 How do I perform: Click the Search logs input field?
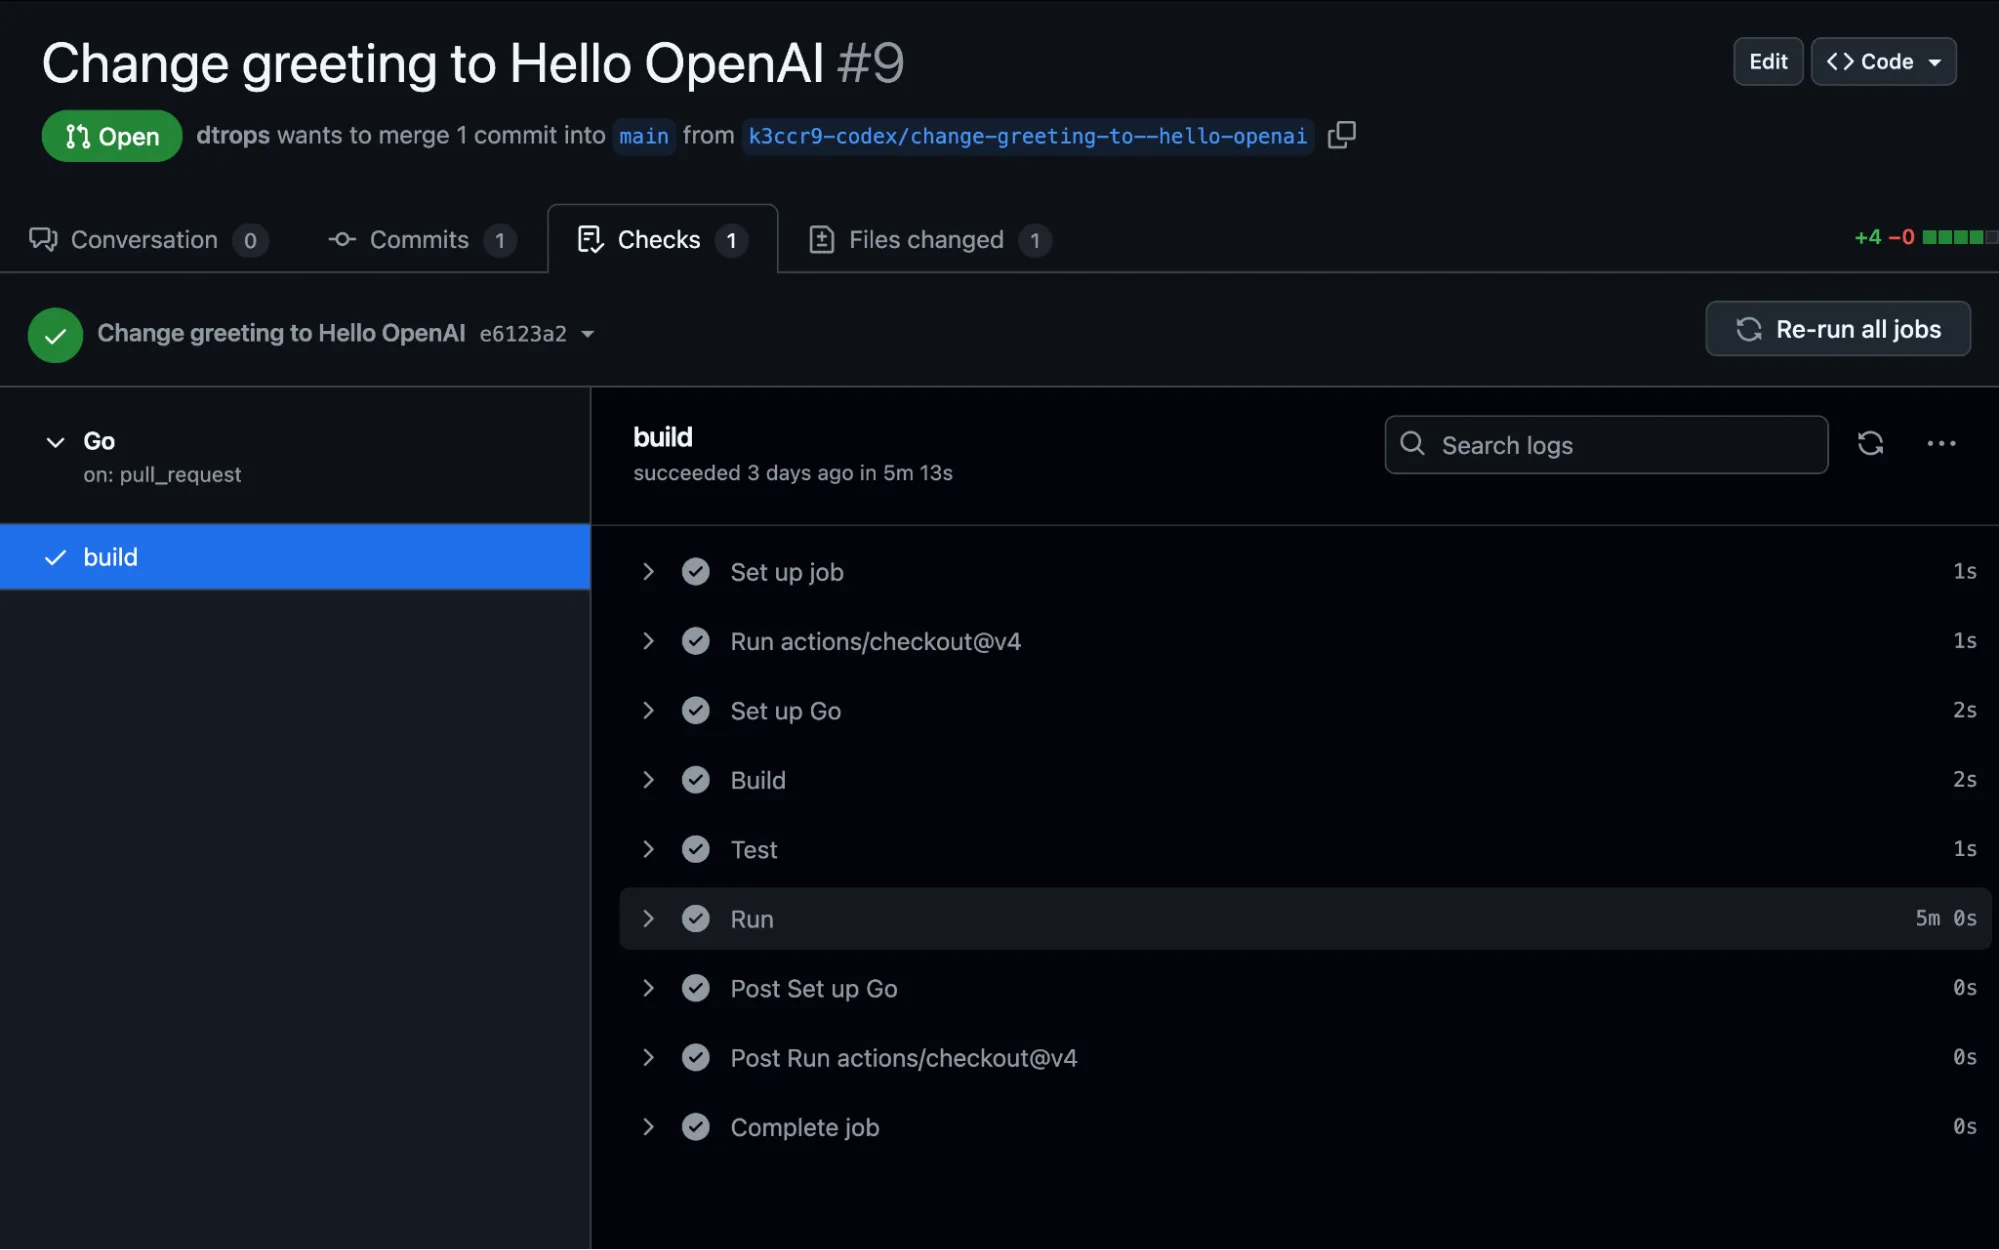(x=1605, y=444)
